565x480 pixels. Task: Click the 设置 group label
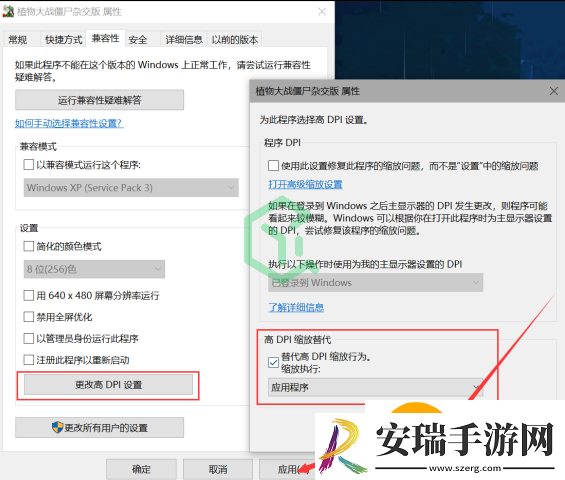[x=29, y=228]
